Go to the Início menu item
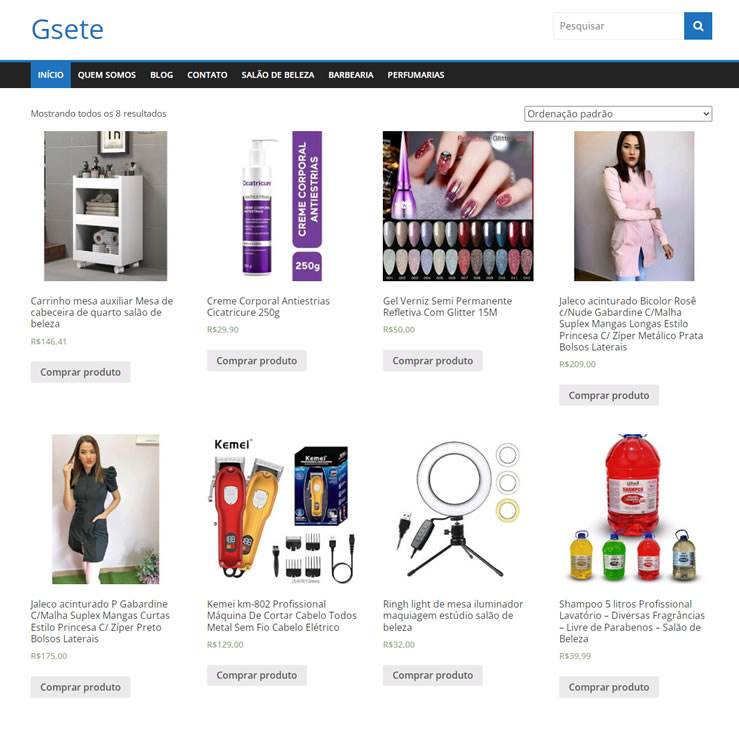The width and height of the screenshot is (739, 739). click(50, 75)
